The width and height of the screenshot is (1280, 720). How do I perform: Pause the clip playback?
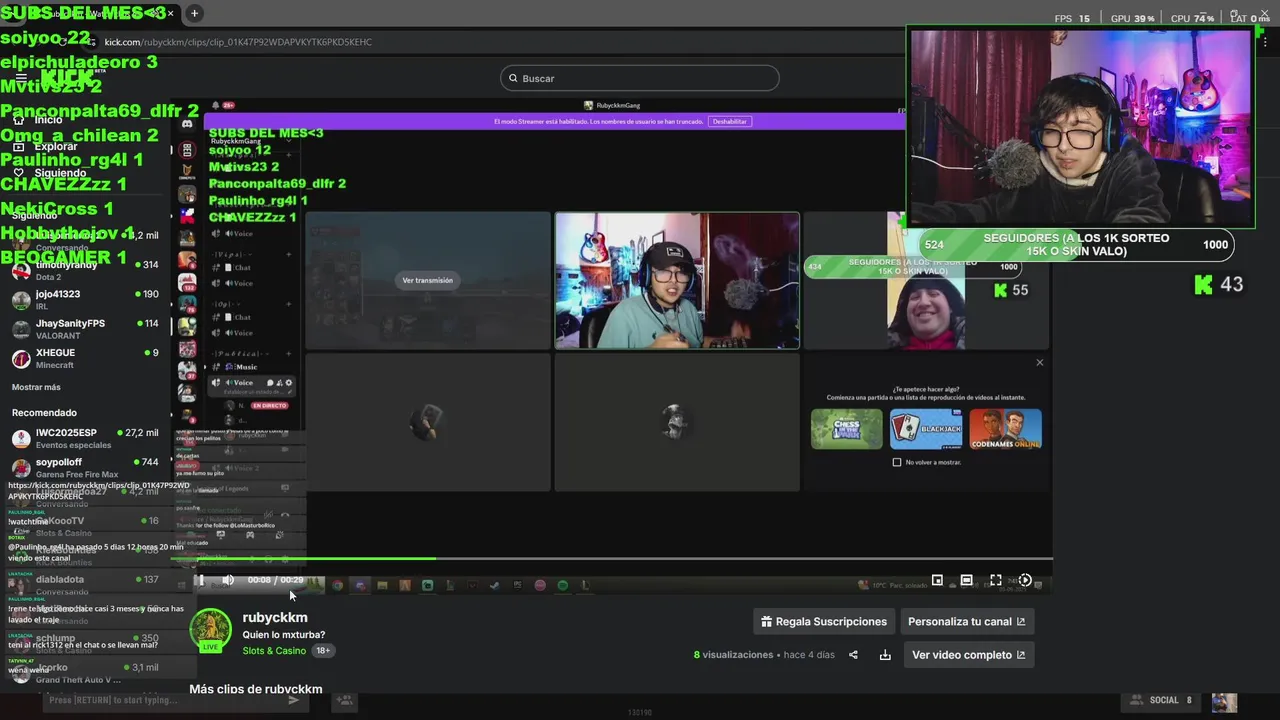click(201, 580)
